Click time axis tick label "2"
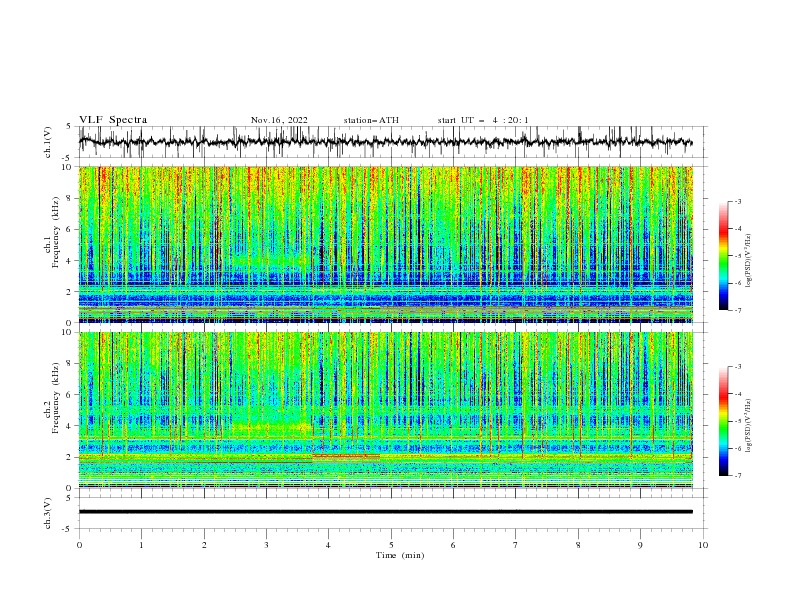 coord(204,545)
